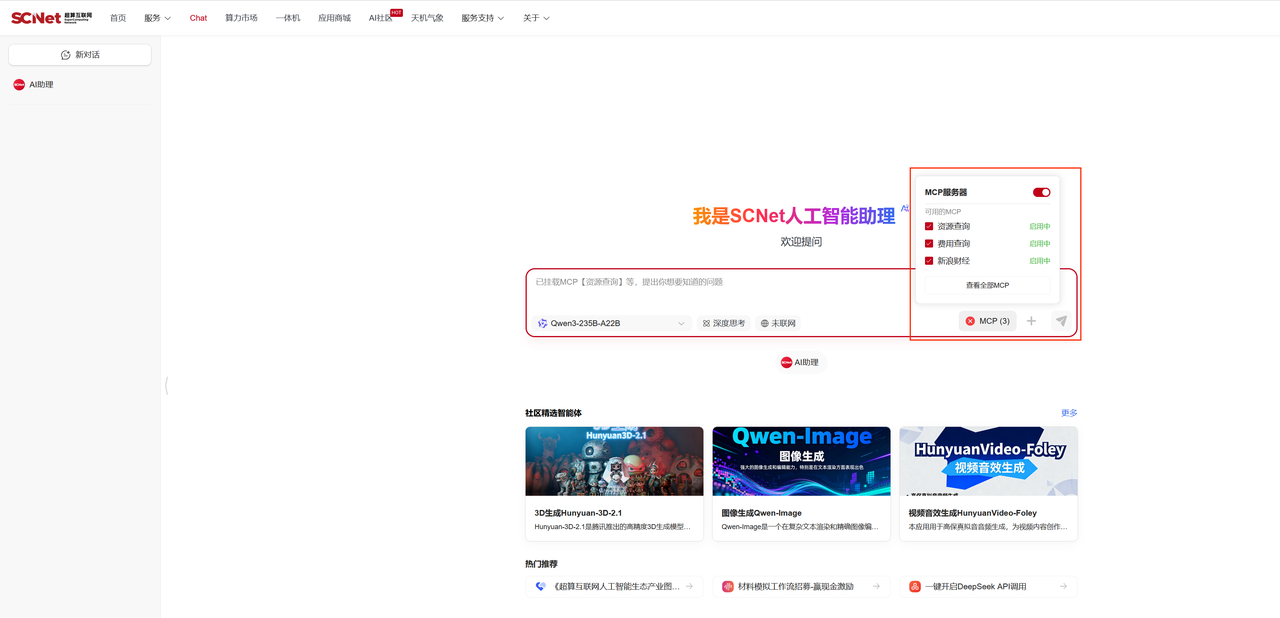Uncheck the 新浪财经 MCP checkbox
The height and width of the screenshot is (618, 1280).
[x=929, y=261]
